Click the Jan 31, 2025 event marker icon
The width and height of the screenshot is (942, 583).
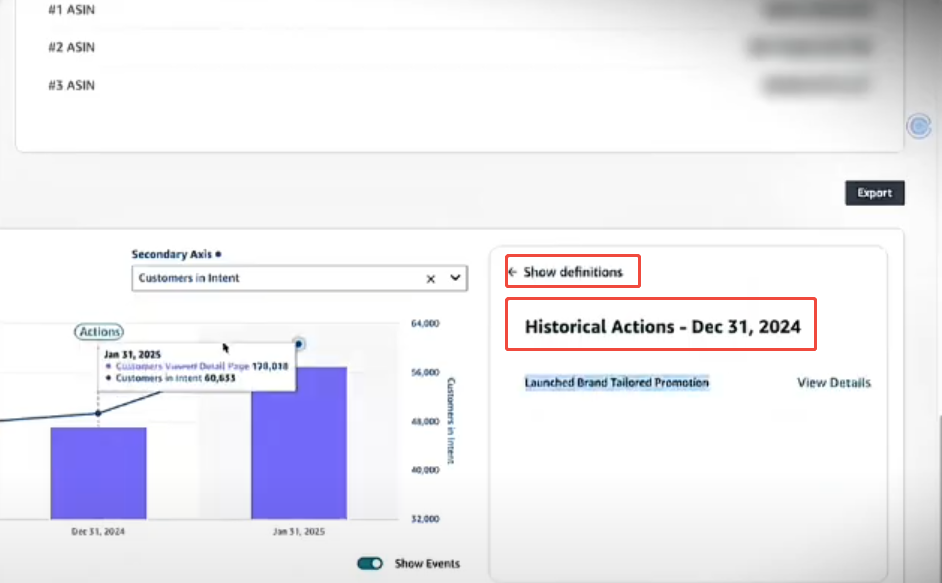(x=298, y=344)
